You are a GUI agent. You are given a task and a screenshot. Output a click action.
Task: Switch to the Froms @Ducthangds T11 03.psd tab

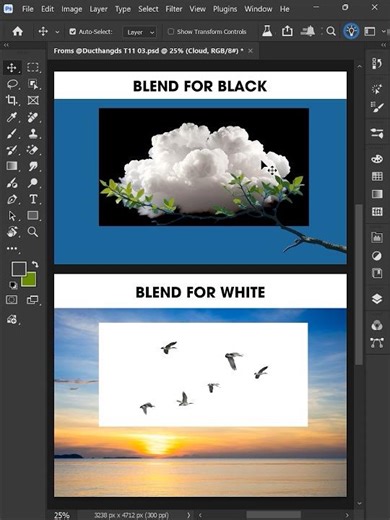pos(148,51)
